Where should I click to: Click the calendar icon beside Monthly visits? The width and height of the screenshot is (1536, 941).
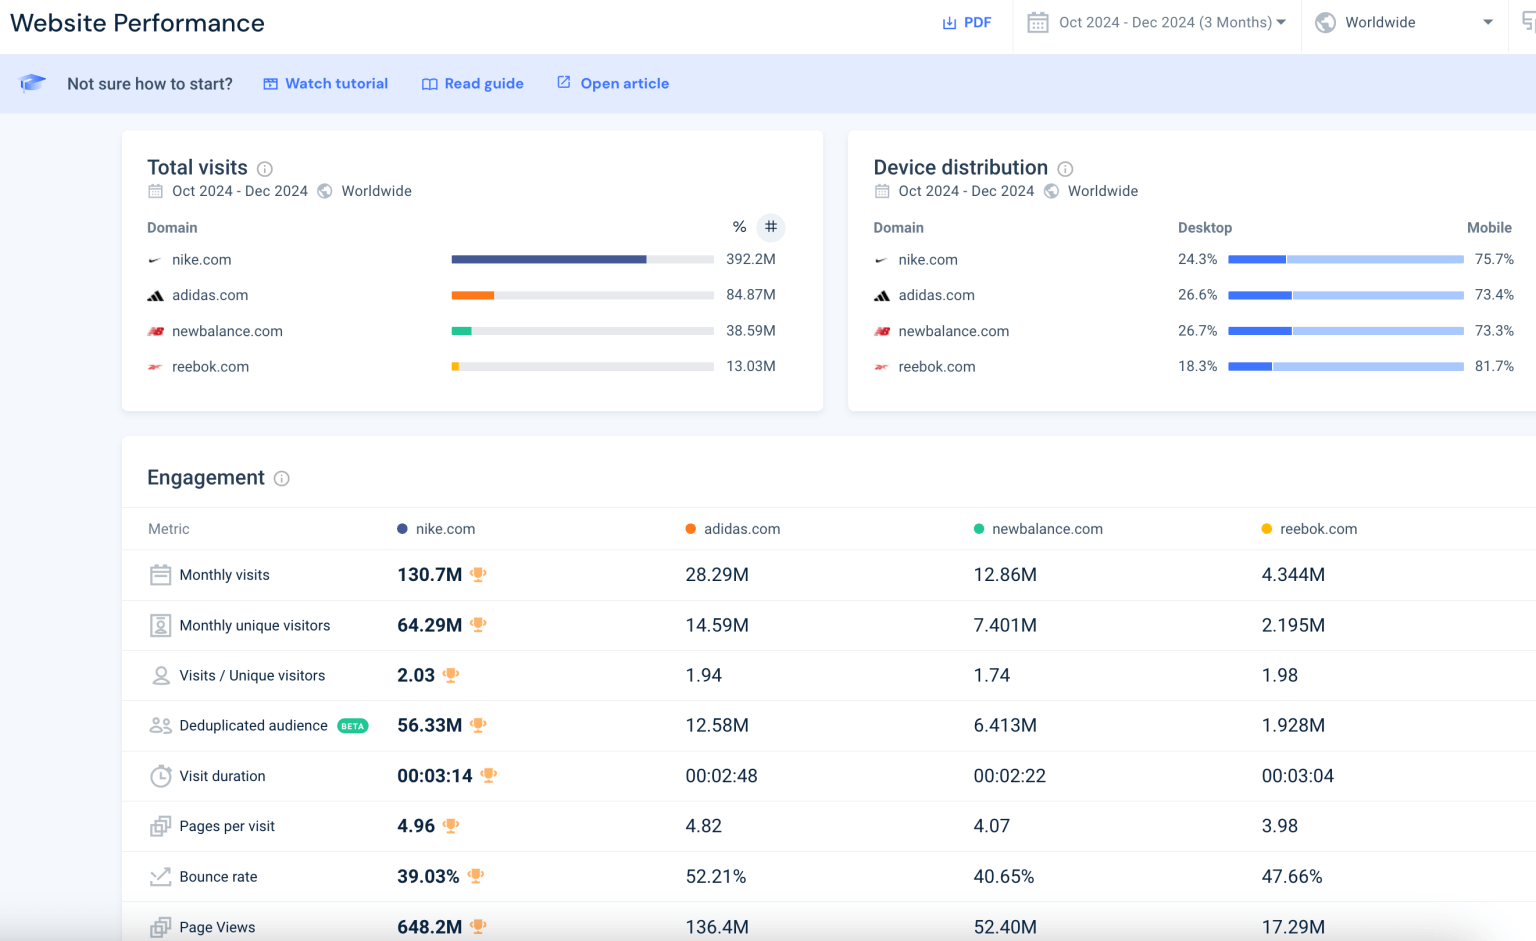(160, 575)
